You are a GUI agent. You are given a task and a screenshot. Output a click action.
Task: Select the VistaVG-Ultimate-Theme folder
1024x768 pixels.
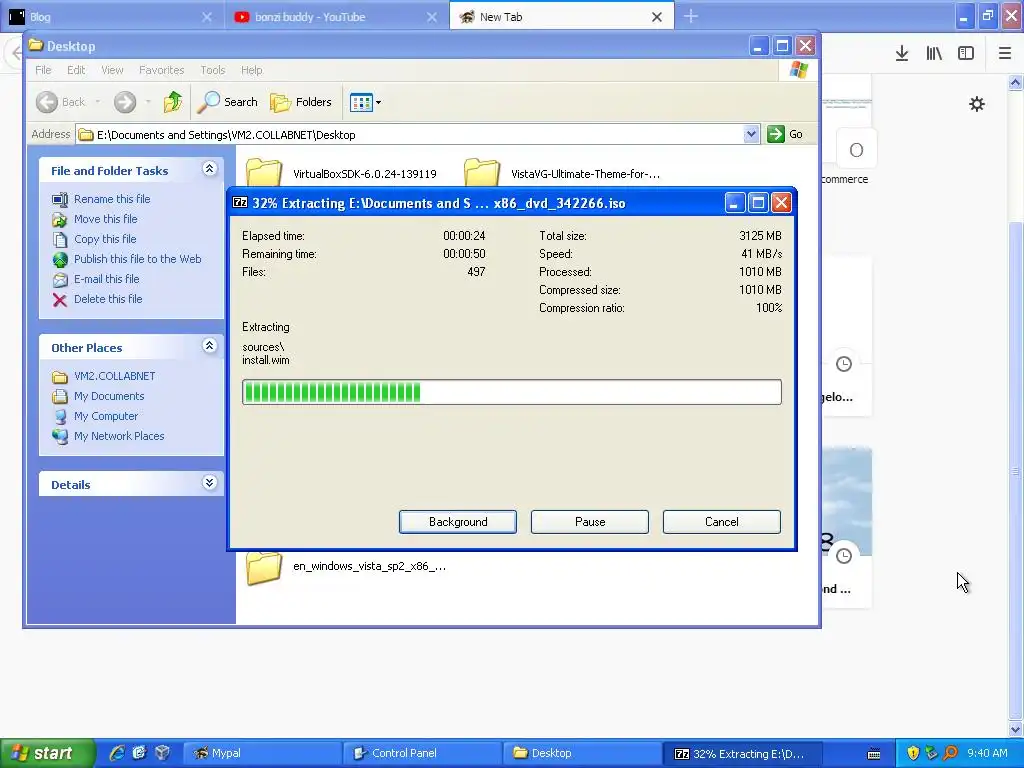point(562,174)
